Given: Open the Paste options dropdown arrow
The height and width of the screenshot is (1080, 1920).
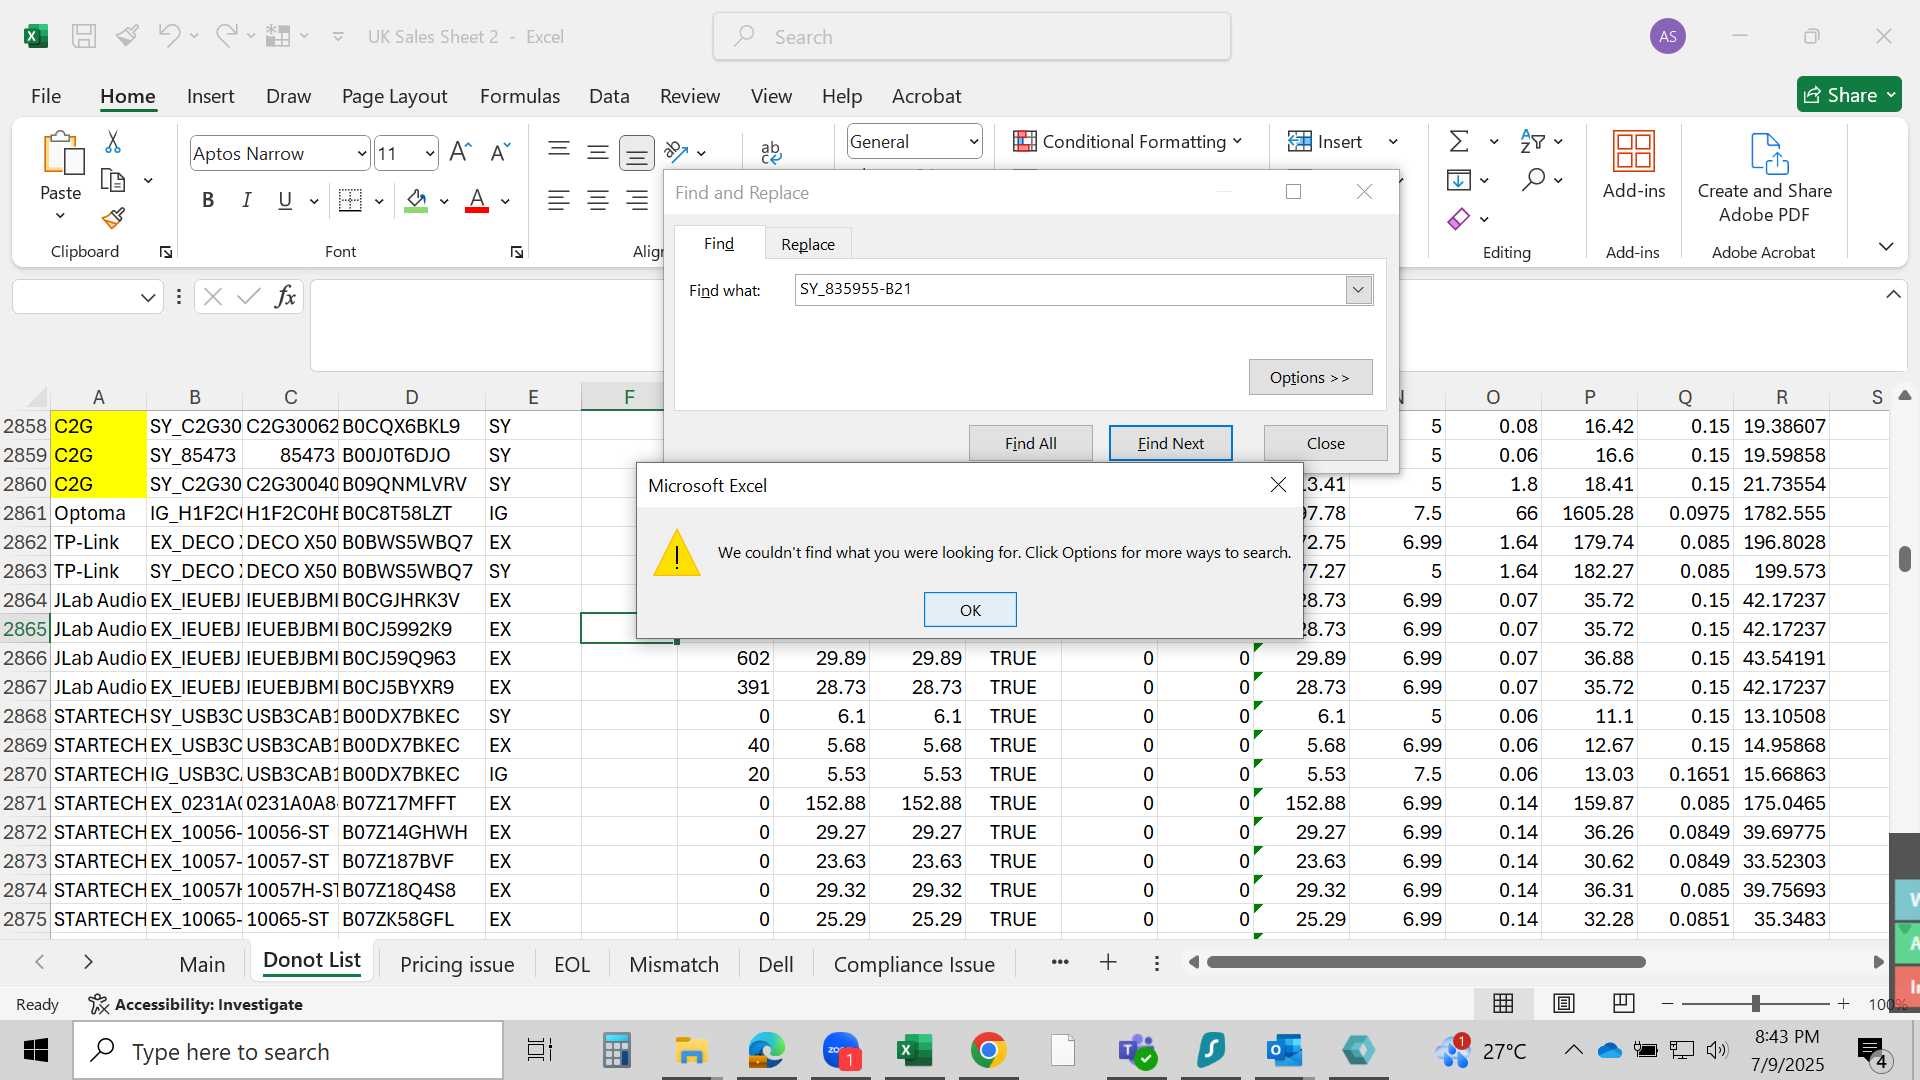Looking at the screenshot, I should 60,216.
